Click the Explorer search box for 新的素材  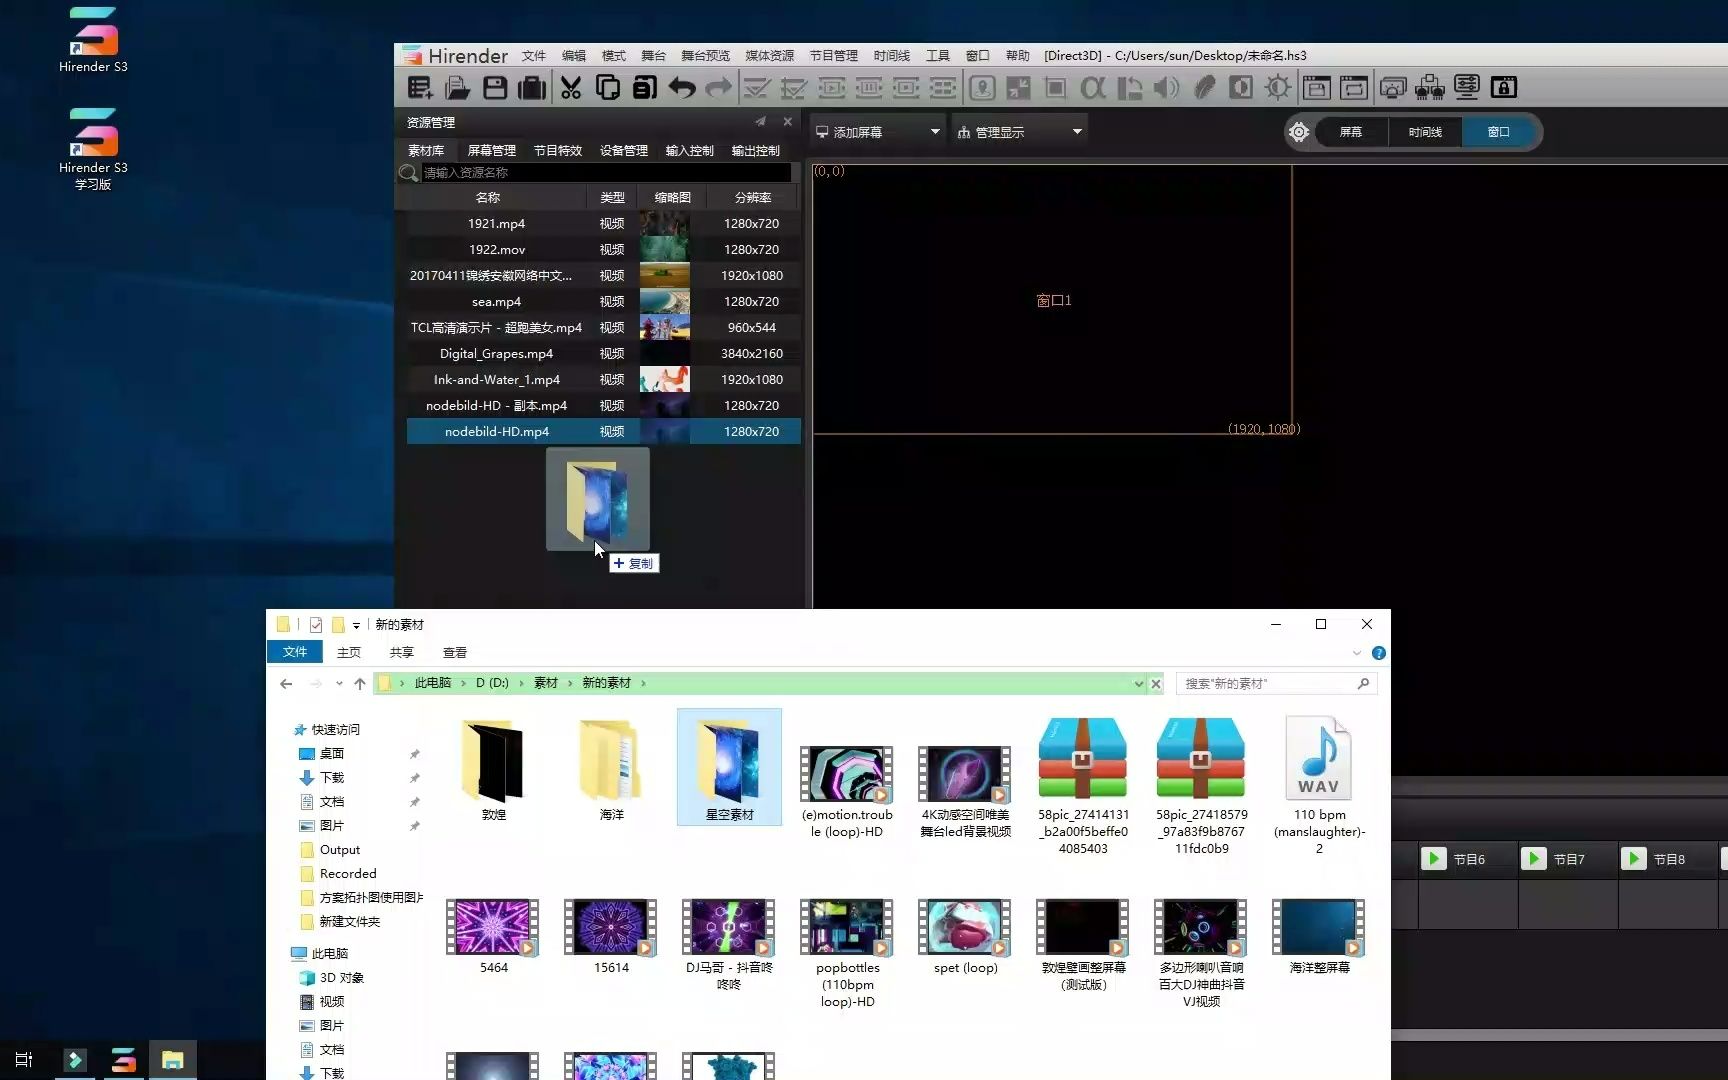1276,684
